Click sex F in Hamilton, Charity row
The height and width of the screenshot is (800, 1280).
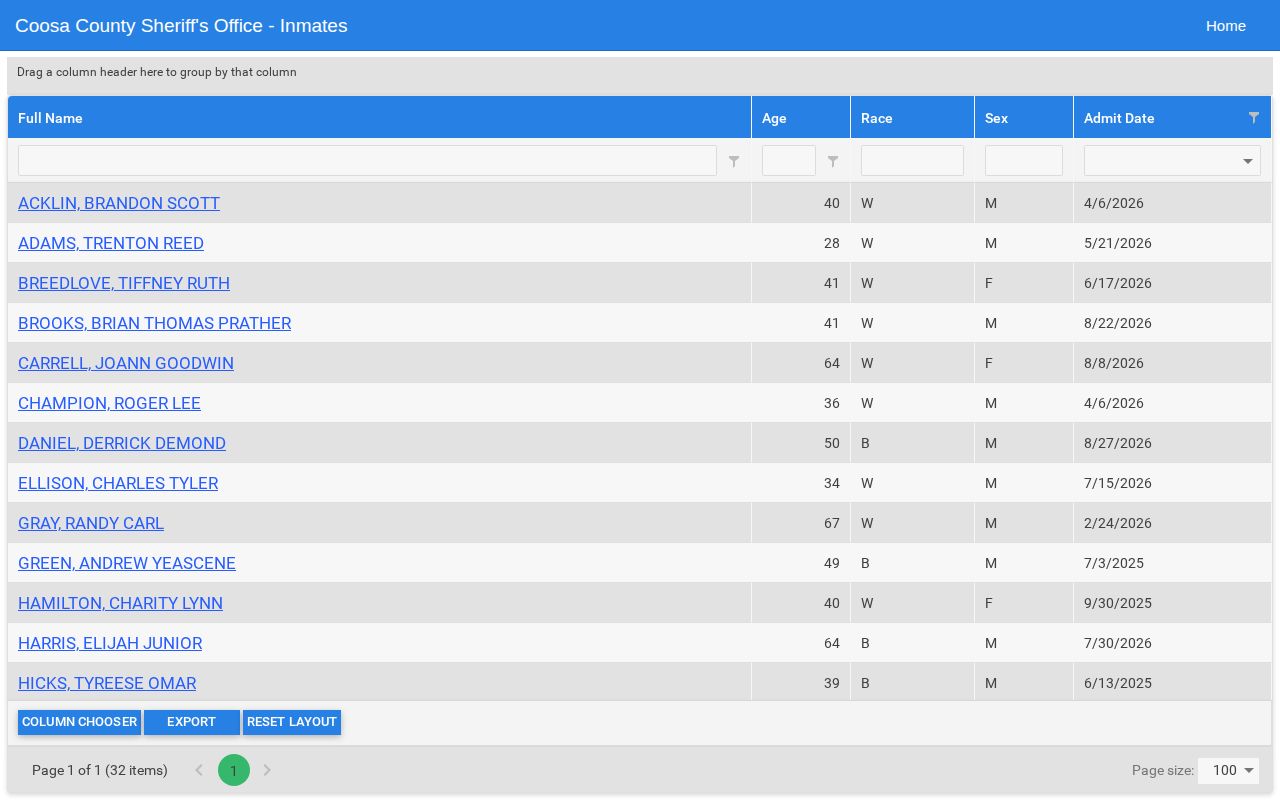(989, 603)
